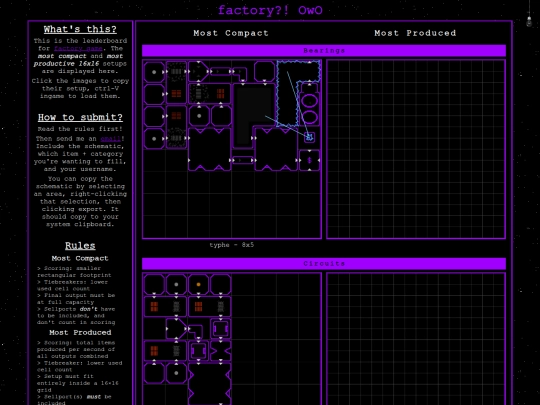This screenshot has width=540, height=405.
Task: Click the underlined "Rules" heading
Action: tap(80, 246)
